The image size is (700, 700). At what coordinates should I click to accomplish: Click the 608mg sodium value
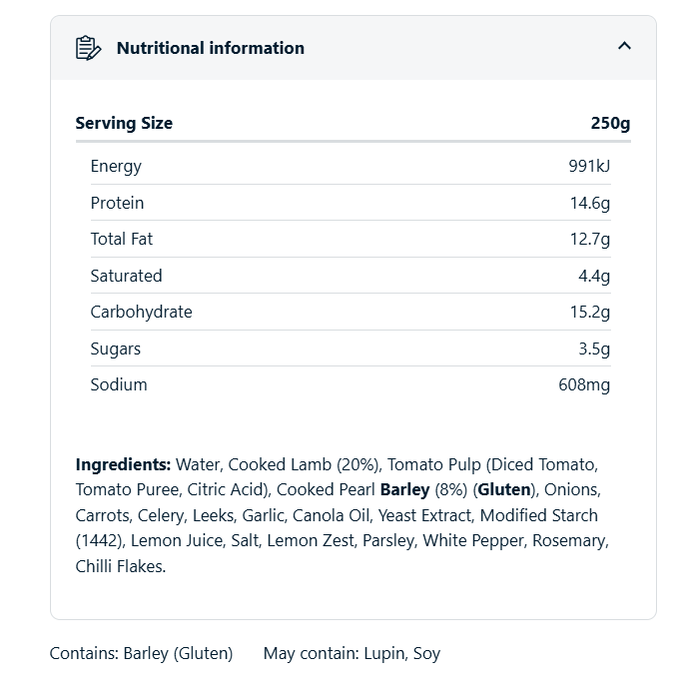tap(584, 385)
